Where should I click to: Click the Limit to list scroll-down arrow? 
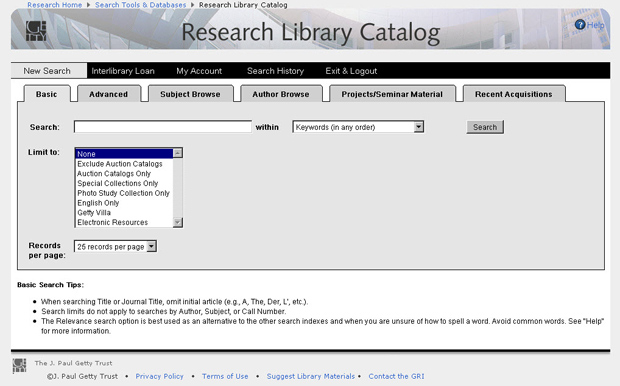(x=178, y=223)
